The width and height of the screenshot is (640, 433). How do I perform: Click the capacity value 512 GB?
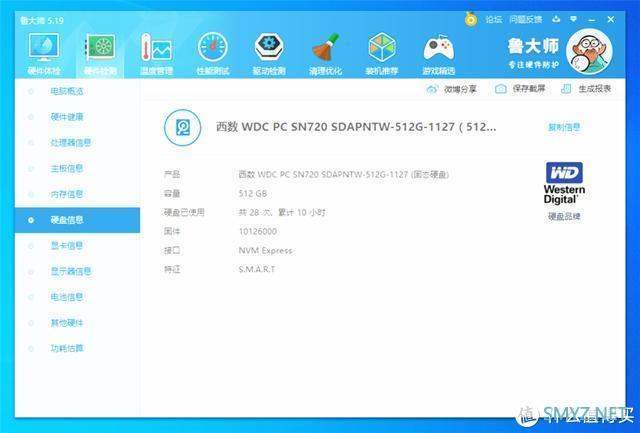tap(253, 193)
